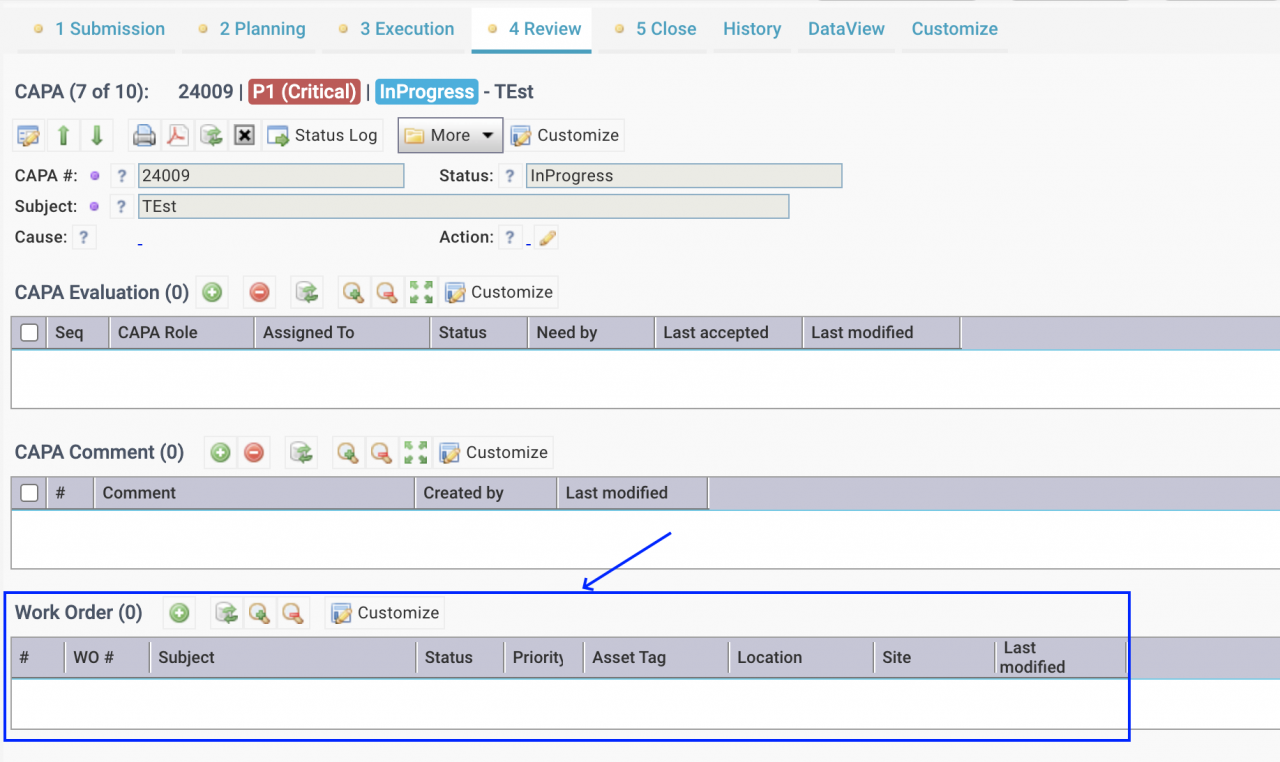Image resolution: width=1280 pixels, height=762 pixels.
Task: Remove selected CAPA Comment
Action: [253, 452]
